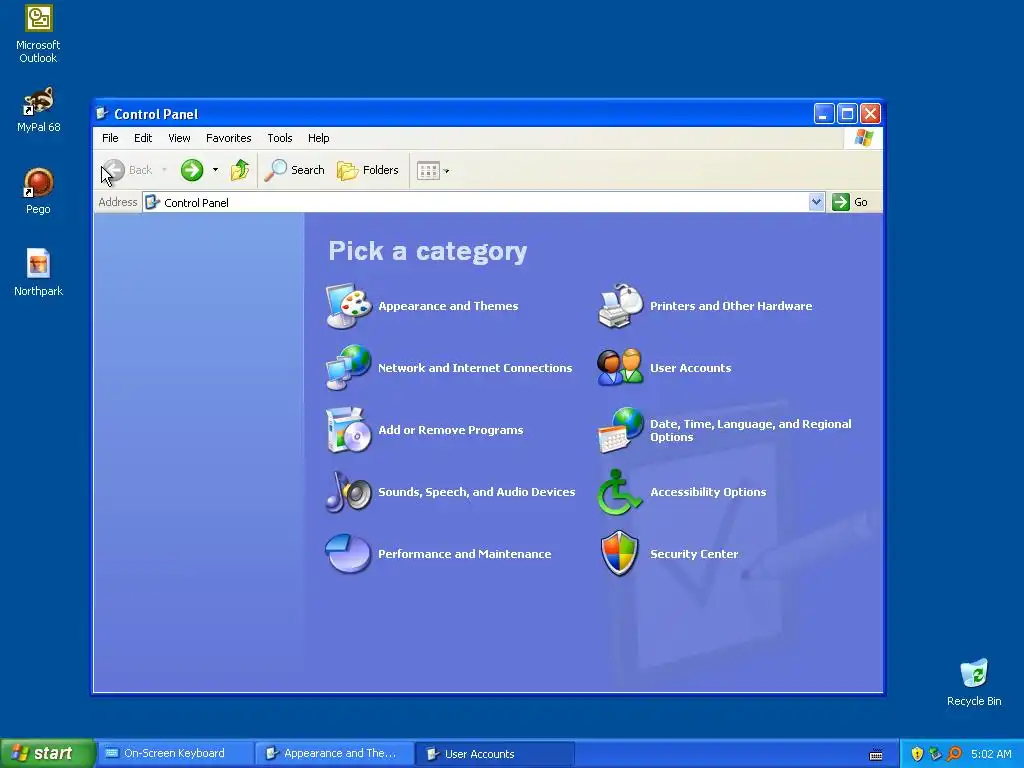Image resolution: width=1024 pixels, height=768 pixels.
Task: Click Sounds, Speech, and Audio Devices link
Action: tap(477, 492)
